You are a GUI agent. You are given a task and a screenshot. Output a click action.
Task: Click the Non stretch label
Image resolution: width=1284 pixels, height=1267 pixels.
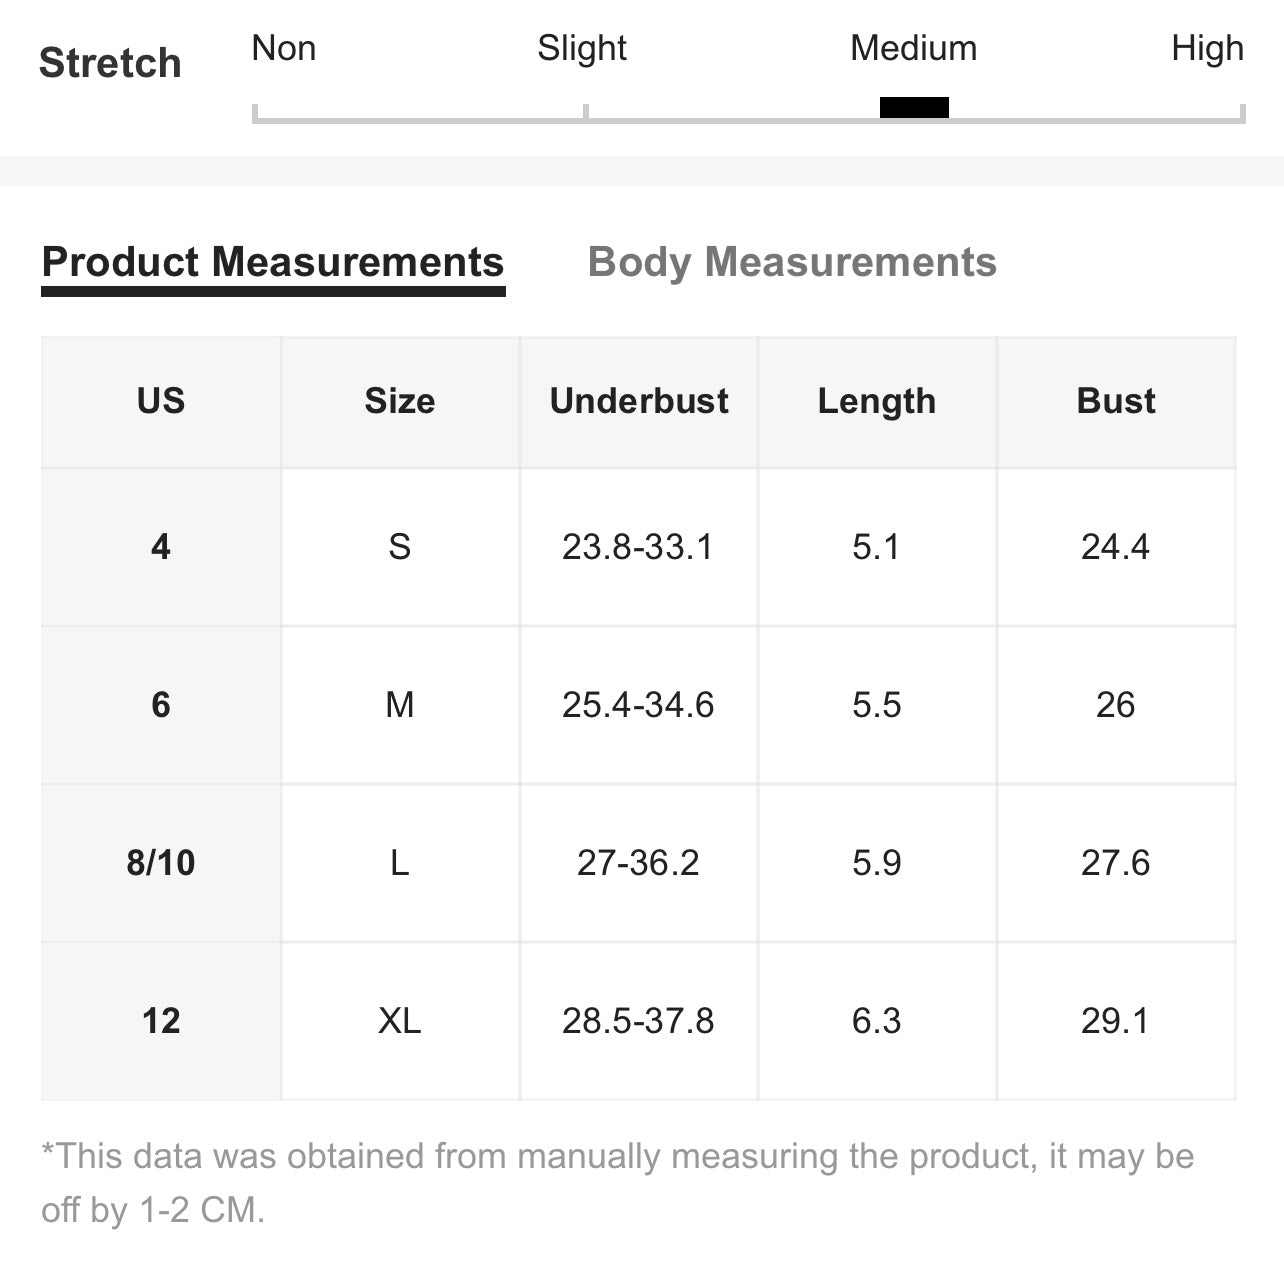pyautogui.click(x=284, y=48)
